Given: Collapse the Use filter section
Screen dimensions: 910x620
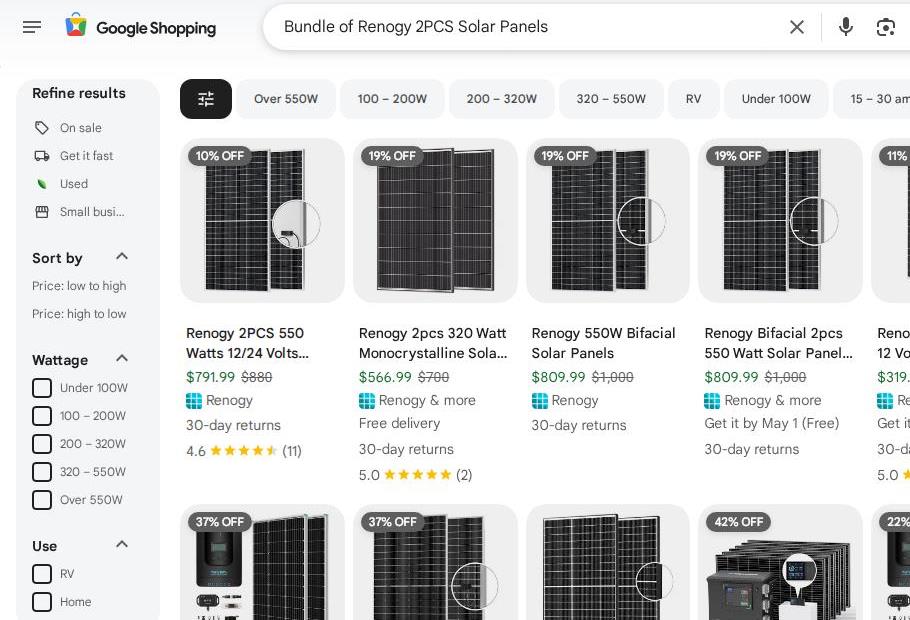Looking at the screenshot, I should click(122, 545).
